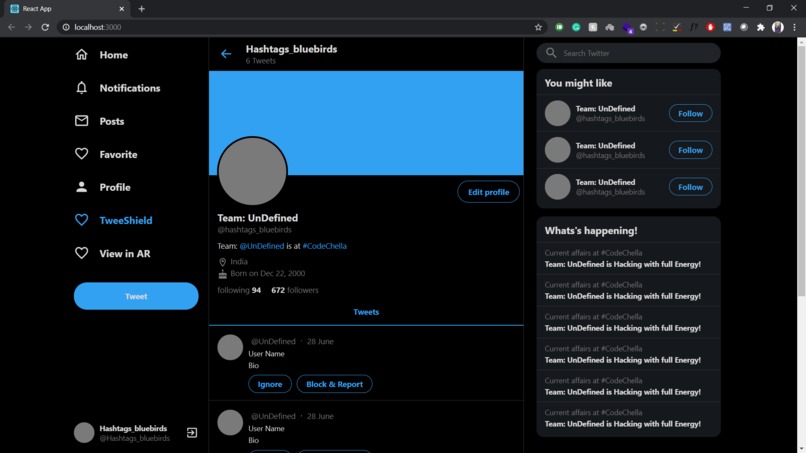Click the following 94 count
Image resolution: width=806 pixels, height=453 pixels.
[239, 290]
